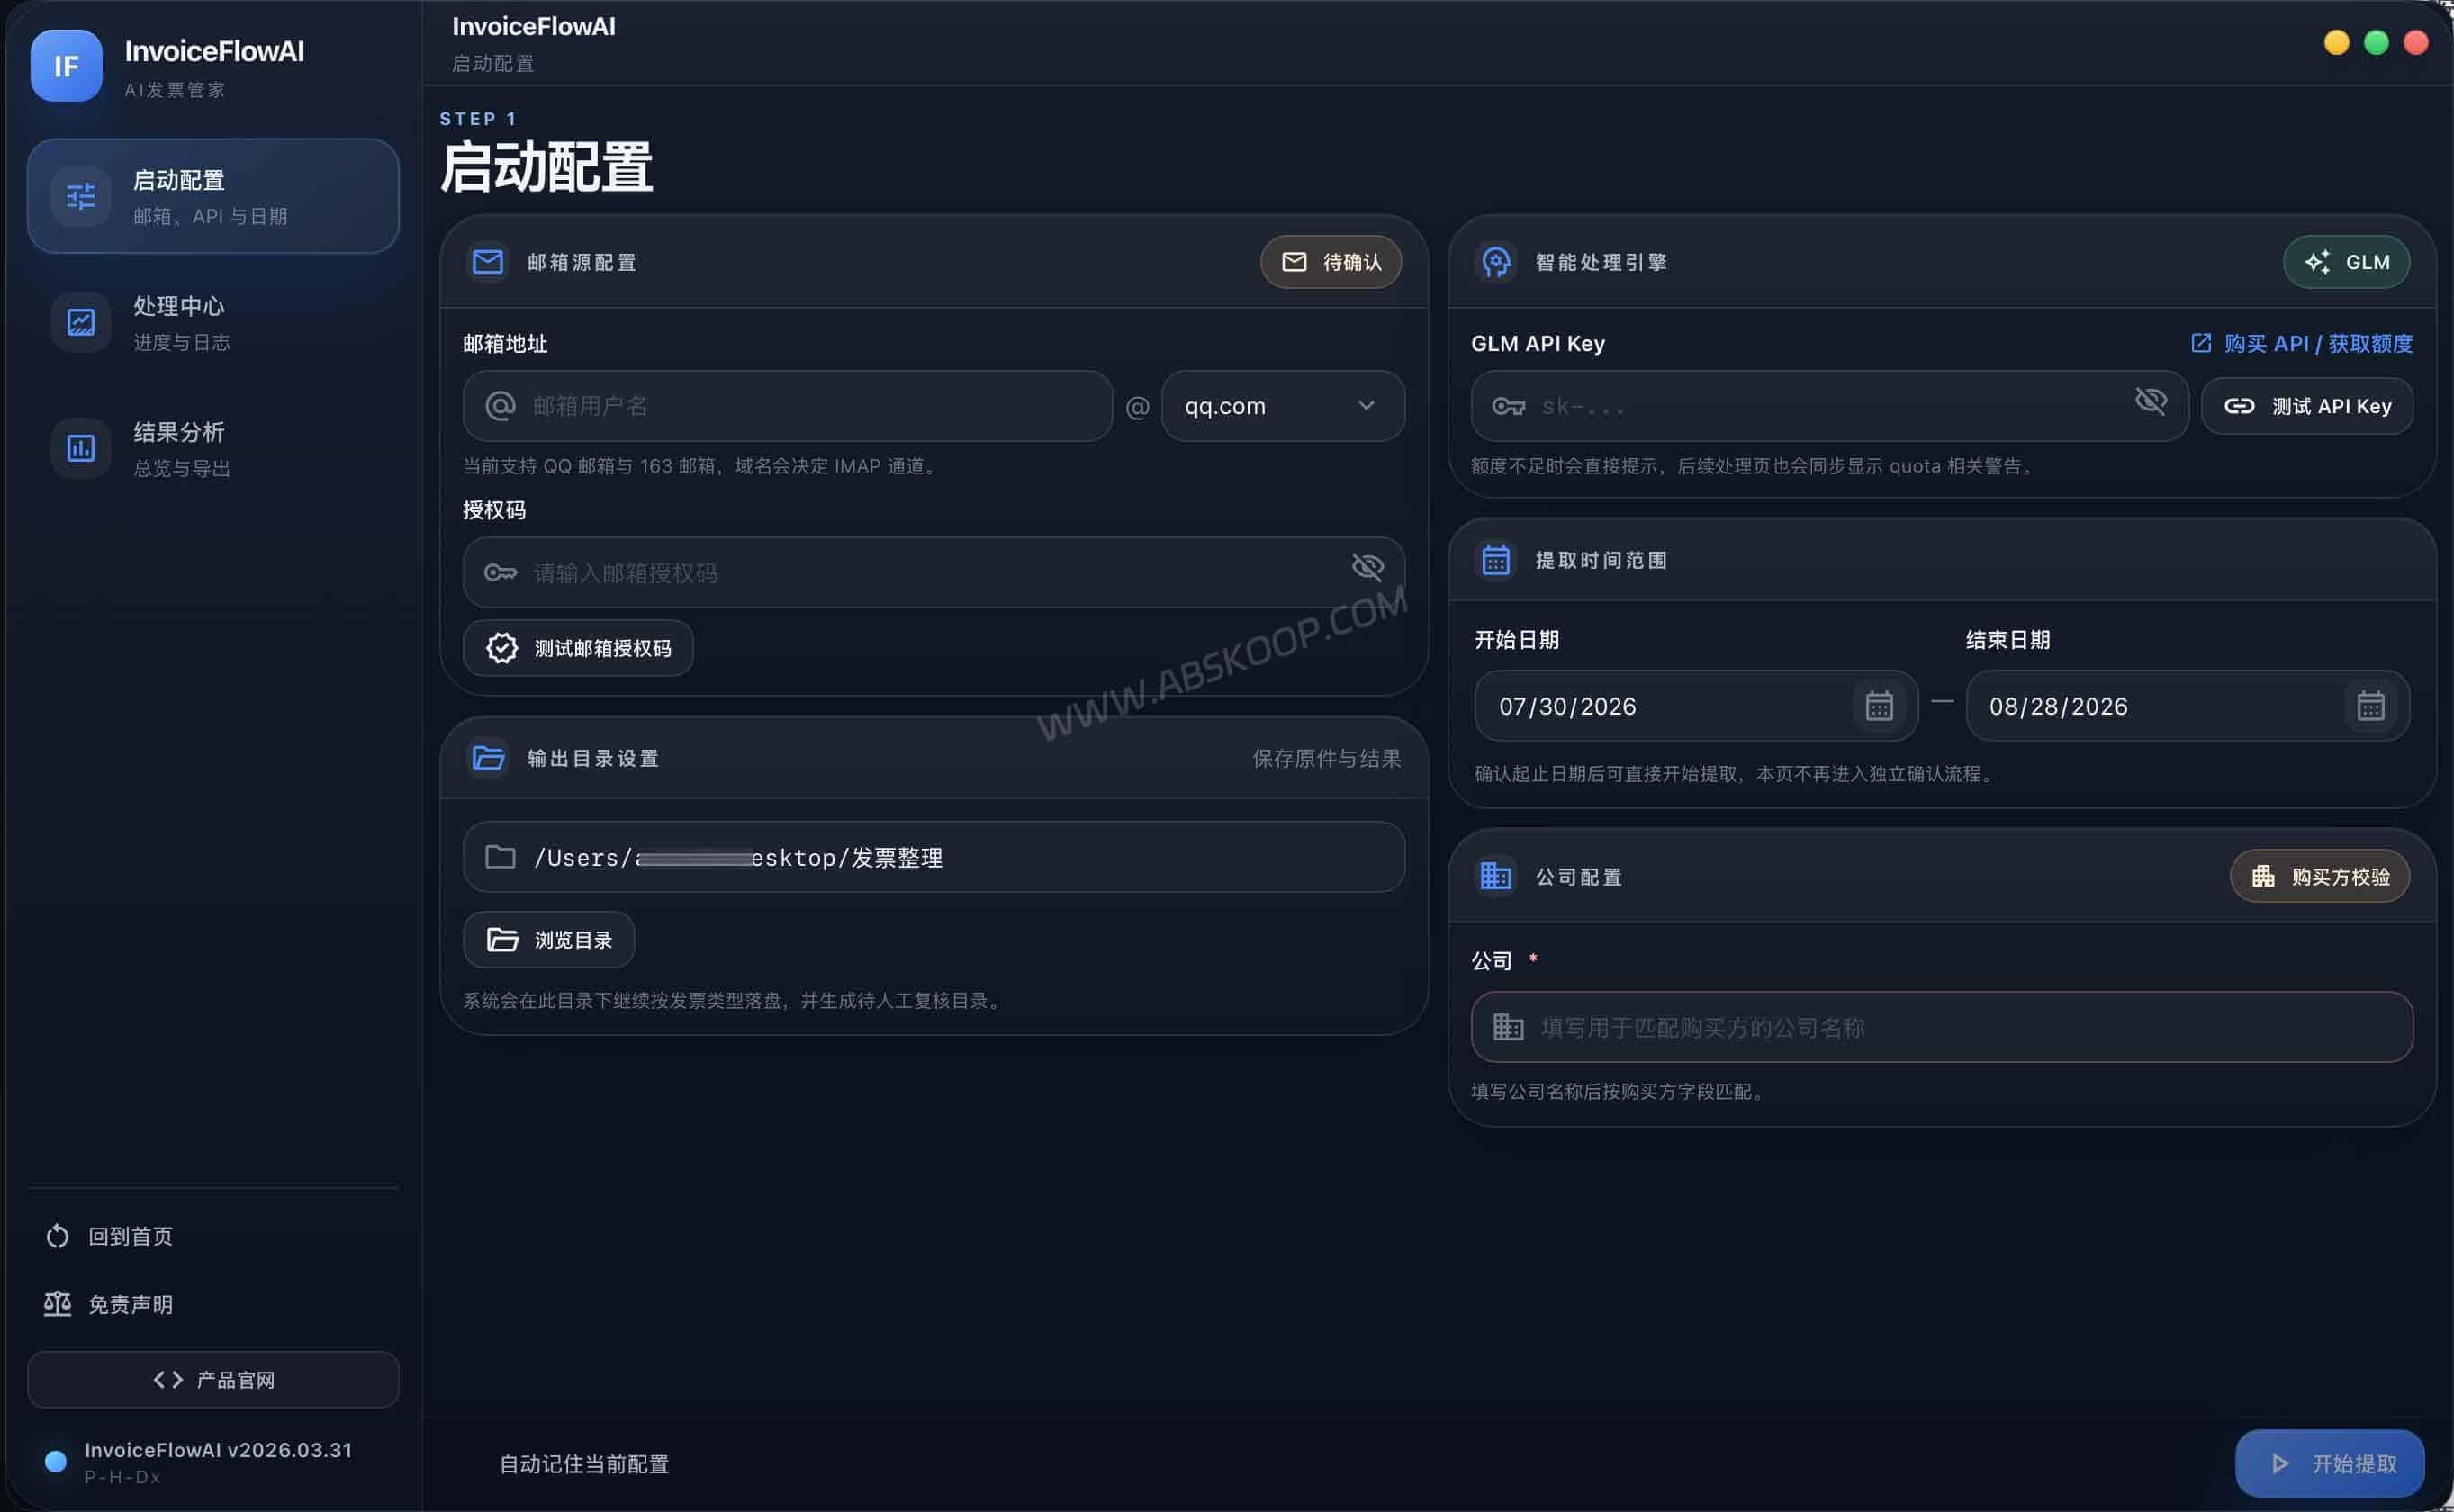
Task: Open the 结果分析 sidebar tab
Action: (x=213, y=448)
